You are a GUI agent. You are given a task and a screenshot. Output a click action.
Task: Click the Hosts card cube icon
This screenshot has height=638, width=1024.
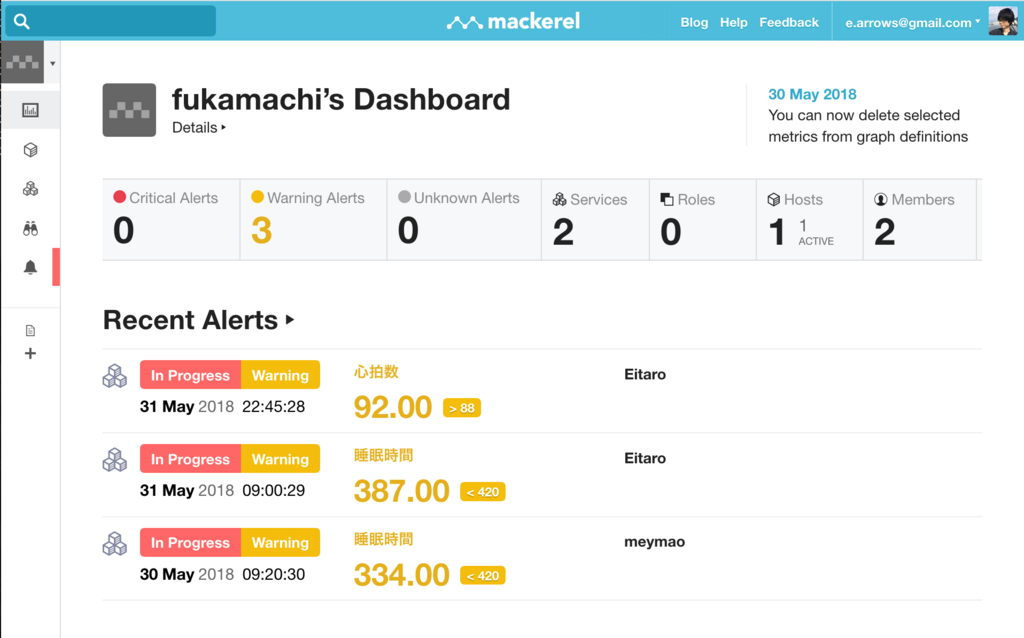tap(774, 199)
